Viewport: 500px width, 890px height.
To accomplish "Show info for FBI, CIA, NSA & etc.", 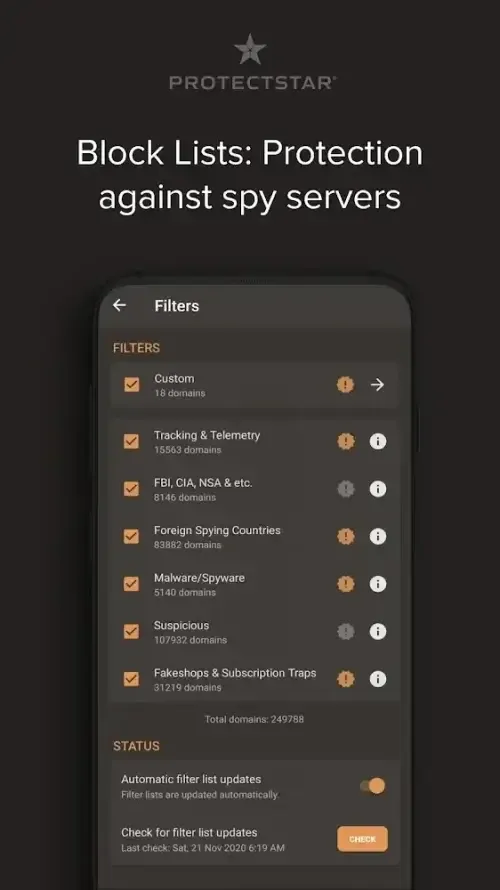I will point(378,489).
